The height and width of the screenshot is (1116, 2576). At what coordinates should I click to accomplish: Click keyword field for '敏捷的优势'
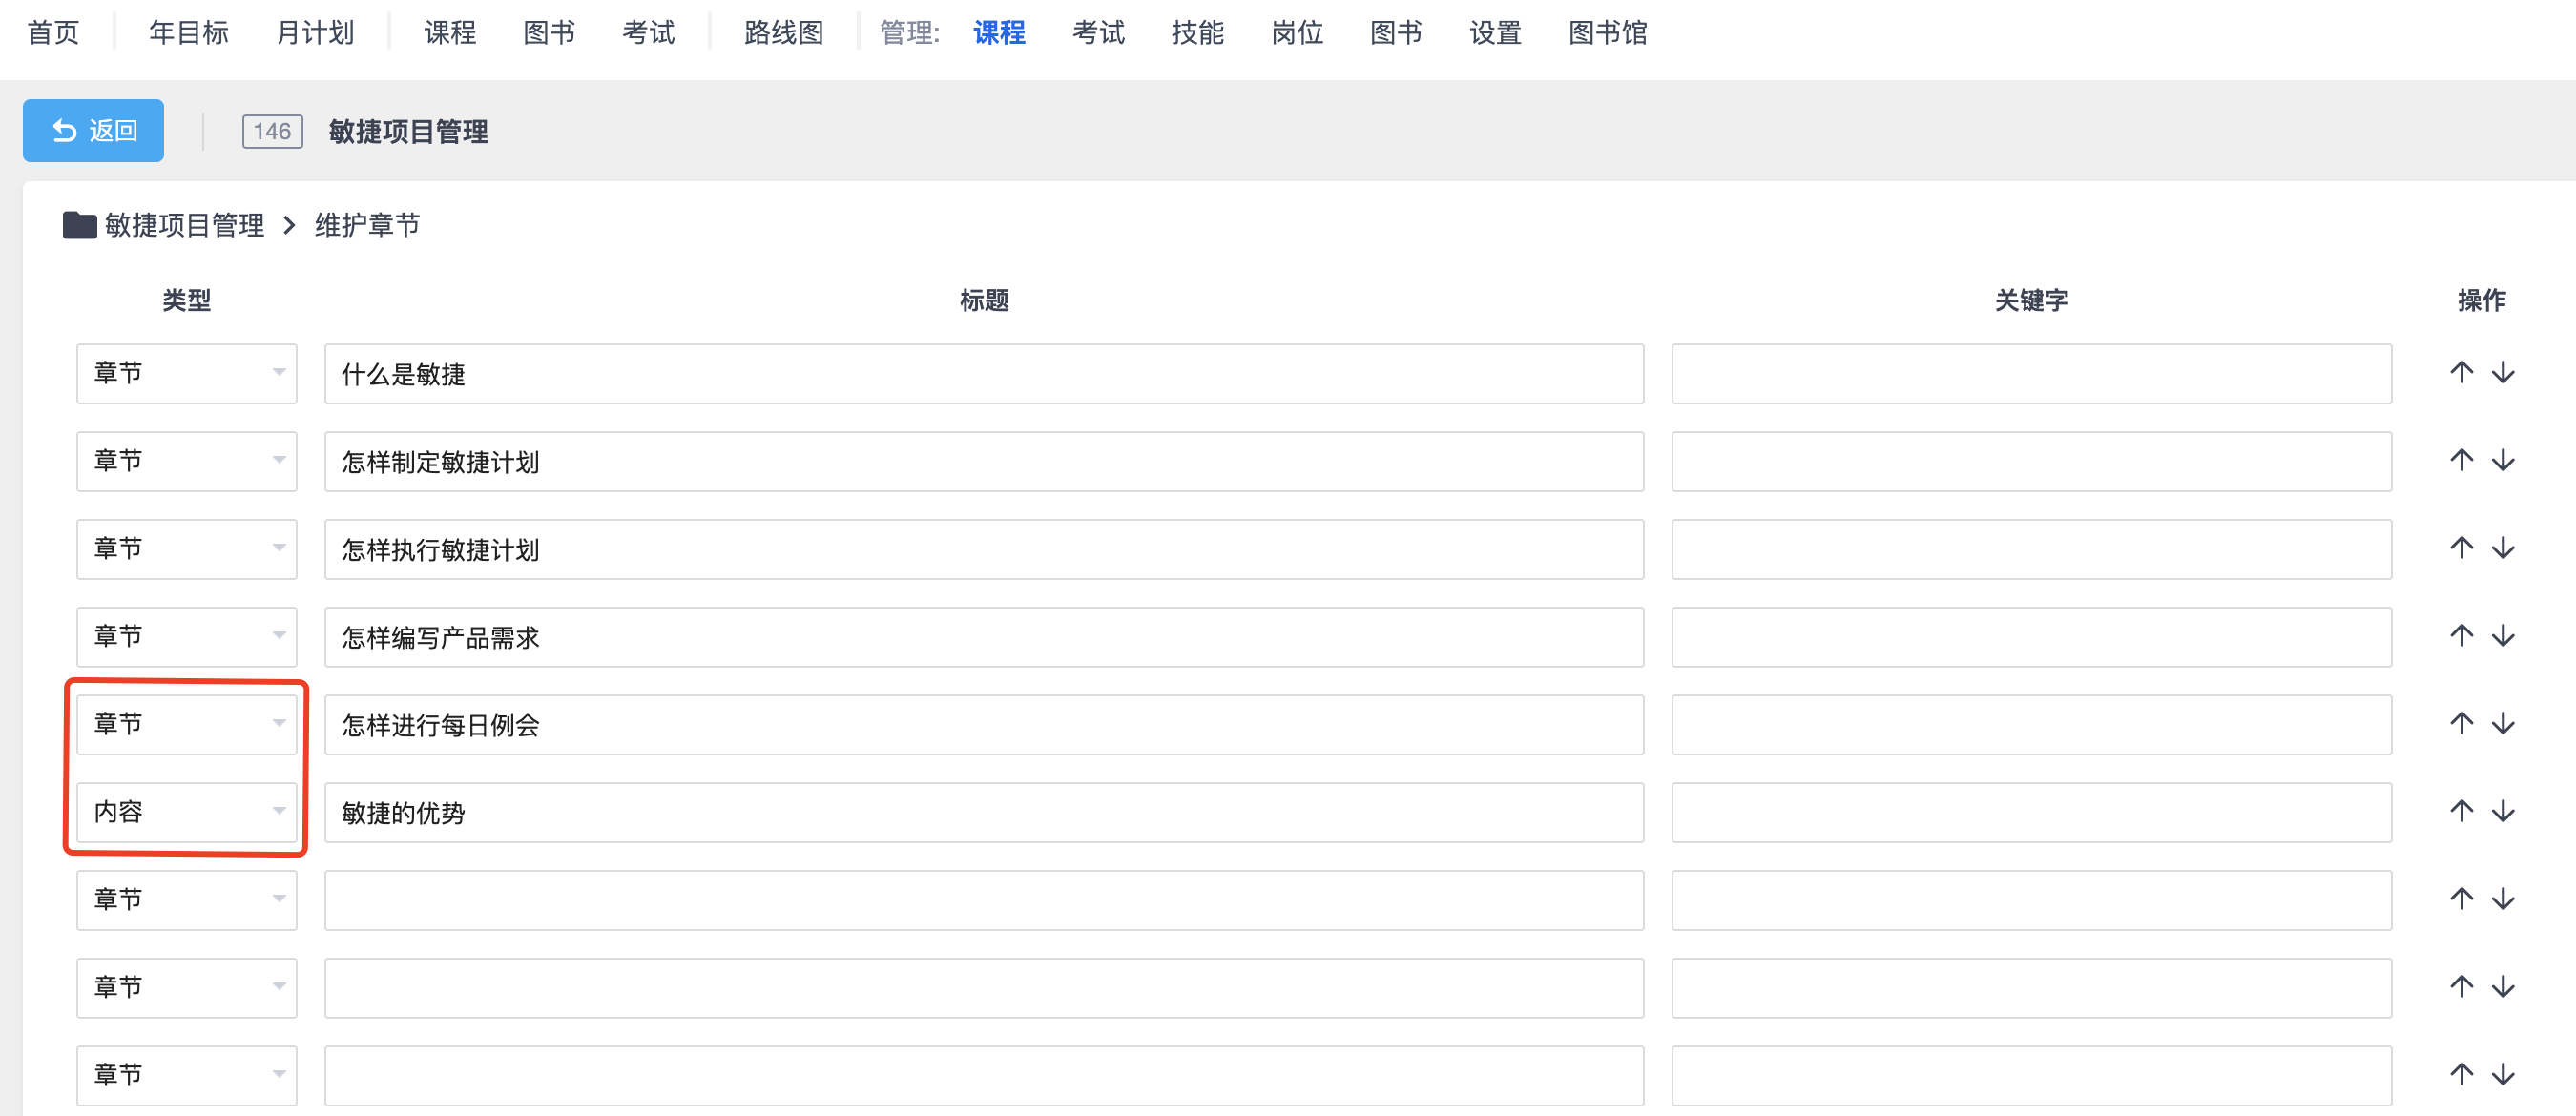coord(2032,812)
